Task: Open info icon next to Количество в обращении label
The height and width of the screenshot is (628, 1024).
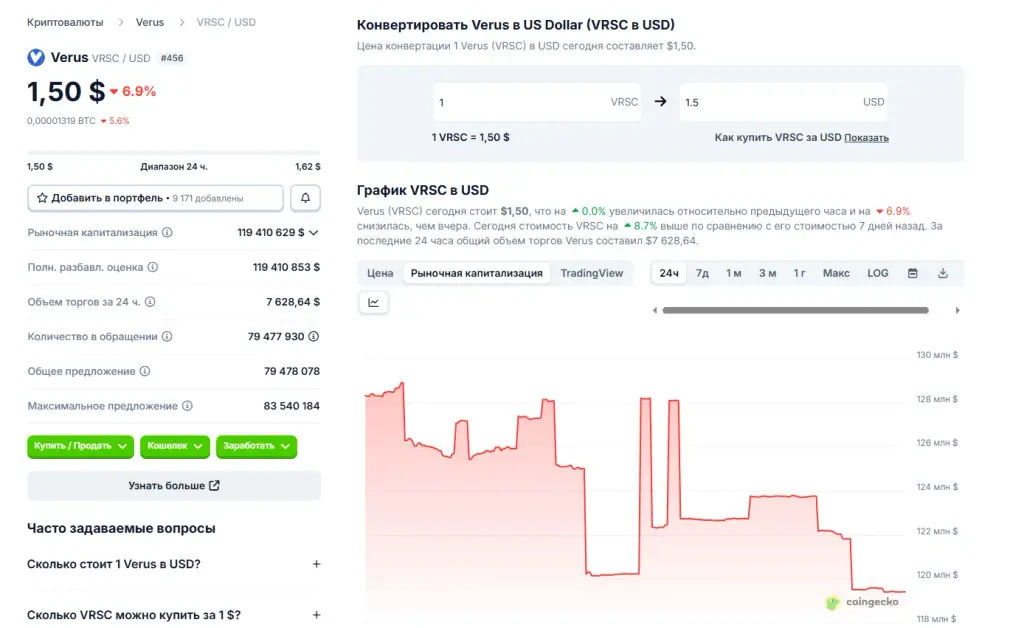Action: tap(167, 336)
